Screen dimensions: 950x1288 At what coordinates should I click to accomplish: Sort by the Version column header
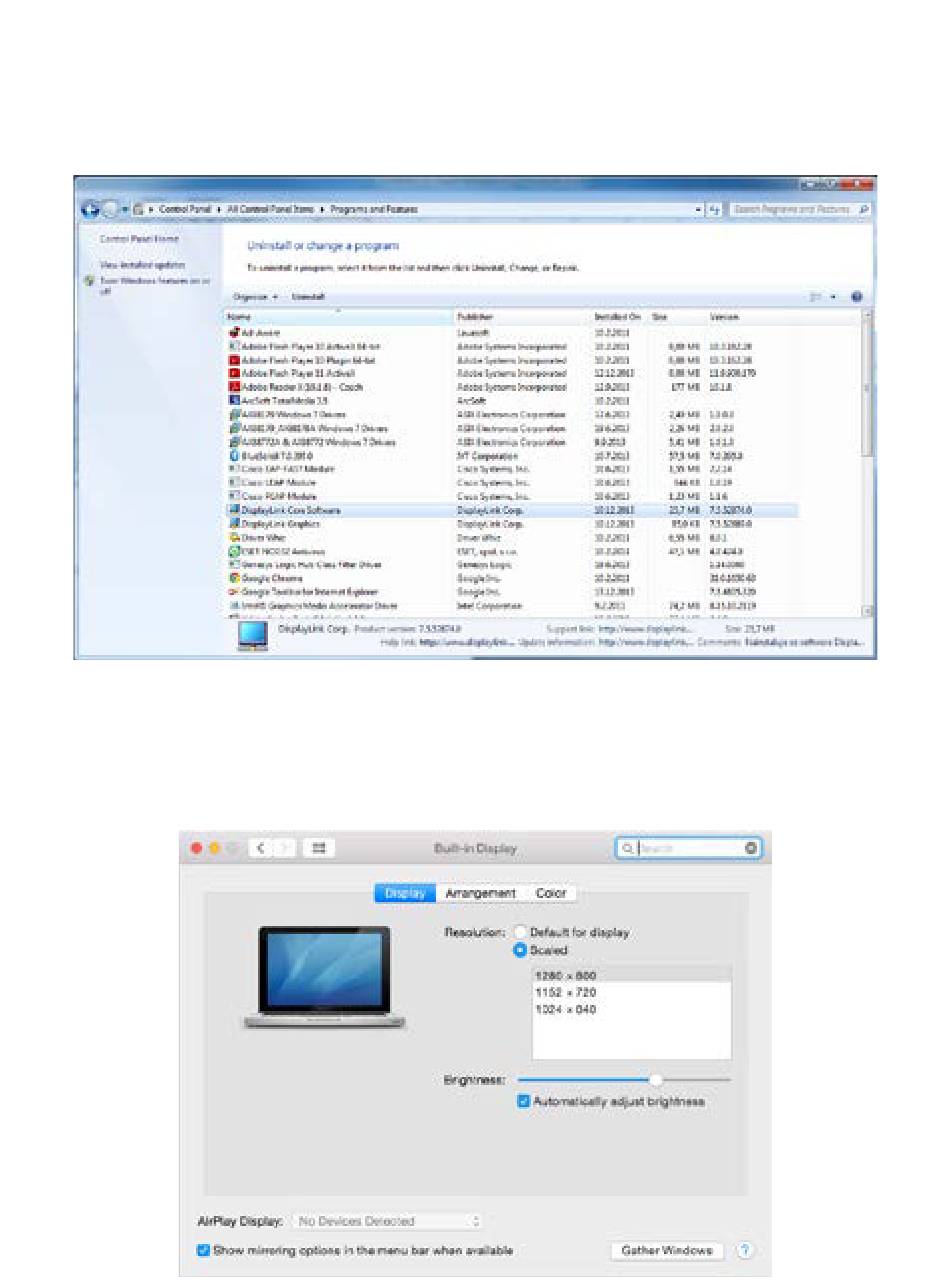click(x=753, y=316)
